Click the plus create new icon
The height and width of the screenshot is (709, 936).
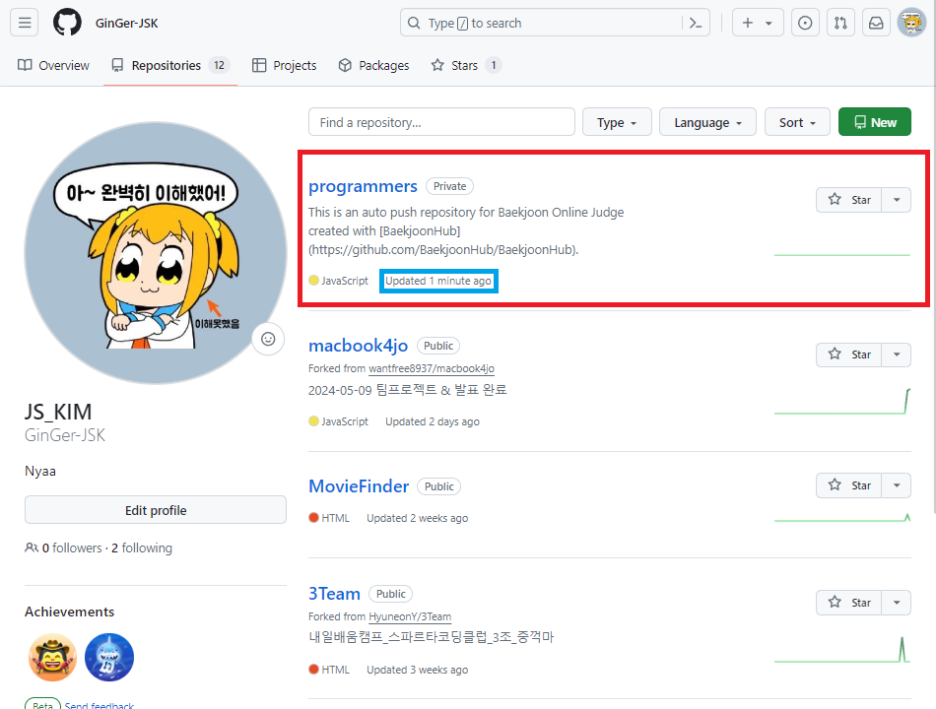[x=747, y=23]
